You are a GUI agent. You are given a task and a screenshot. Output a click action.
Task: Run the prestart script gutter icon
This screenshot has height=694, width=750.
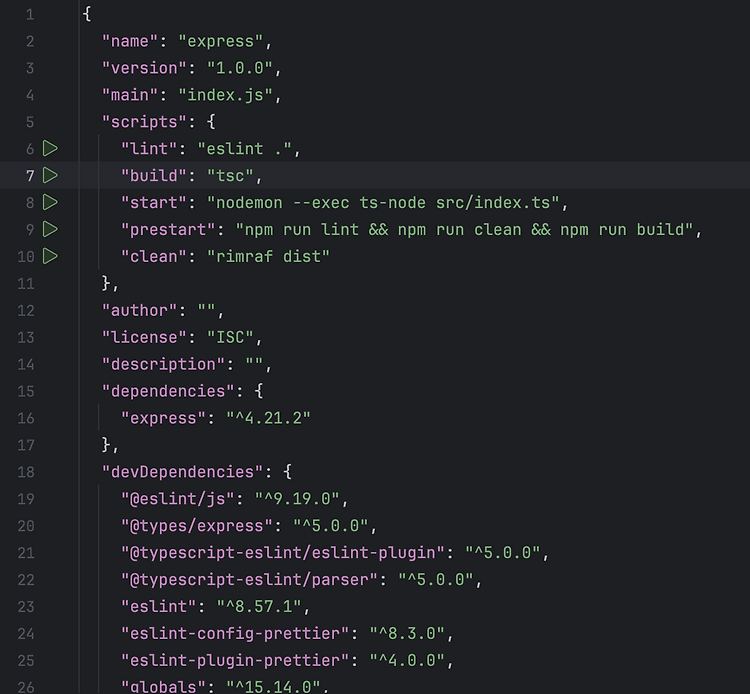click(x=50, y=230)
